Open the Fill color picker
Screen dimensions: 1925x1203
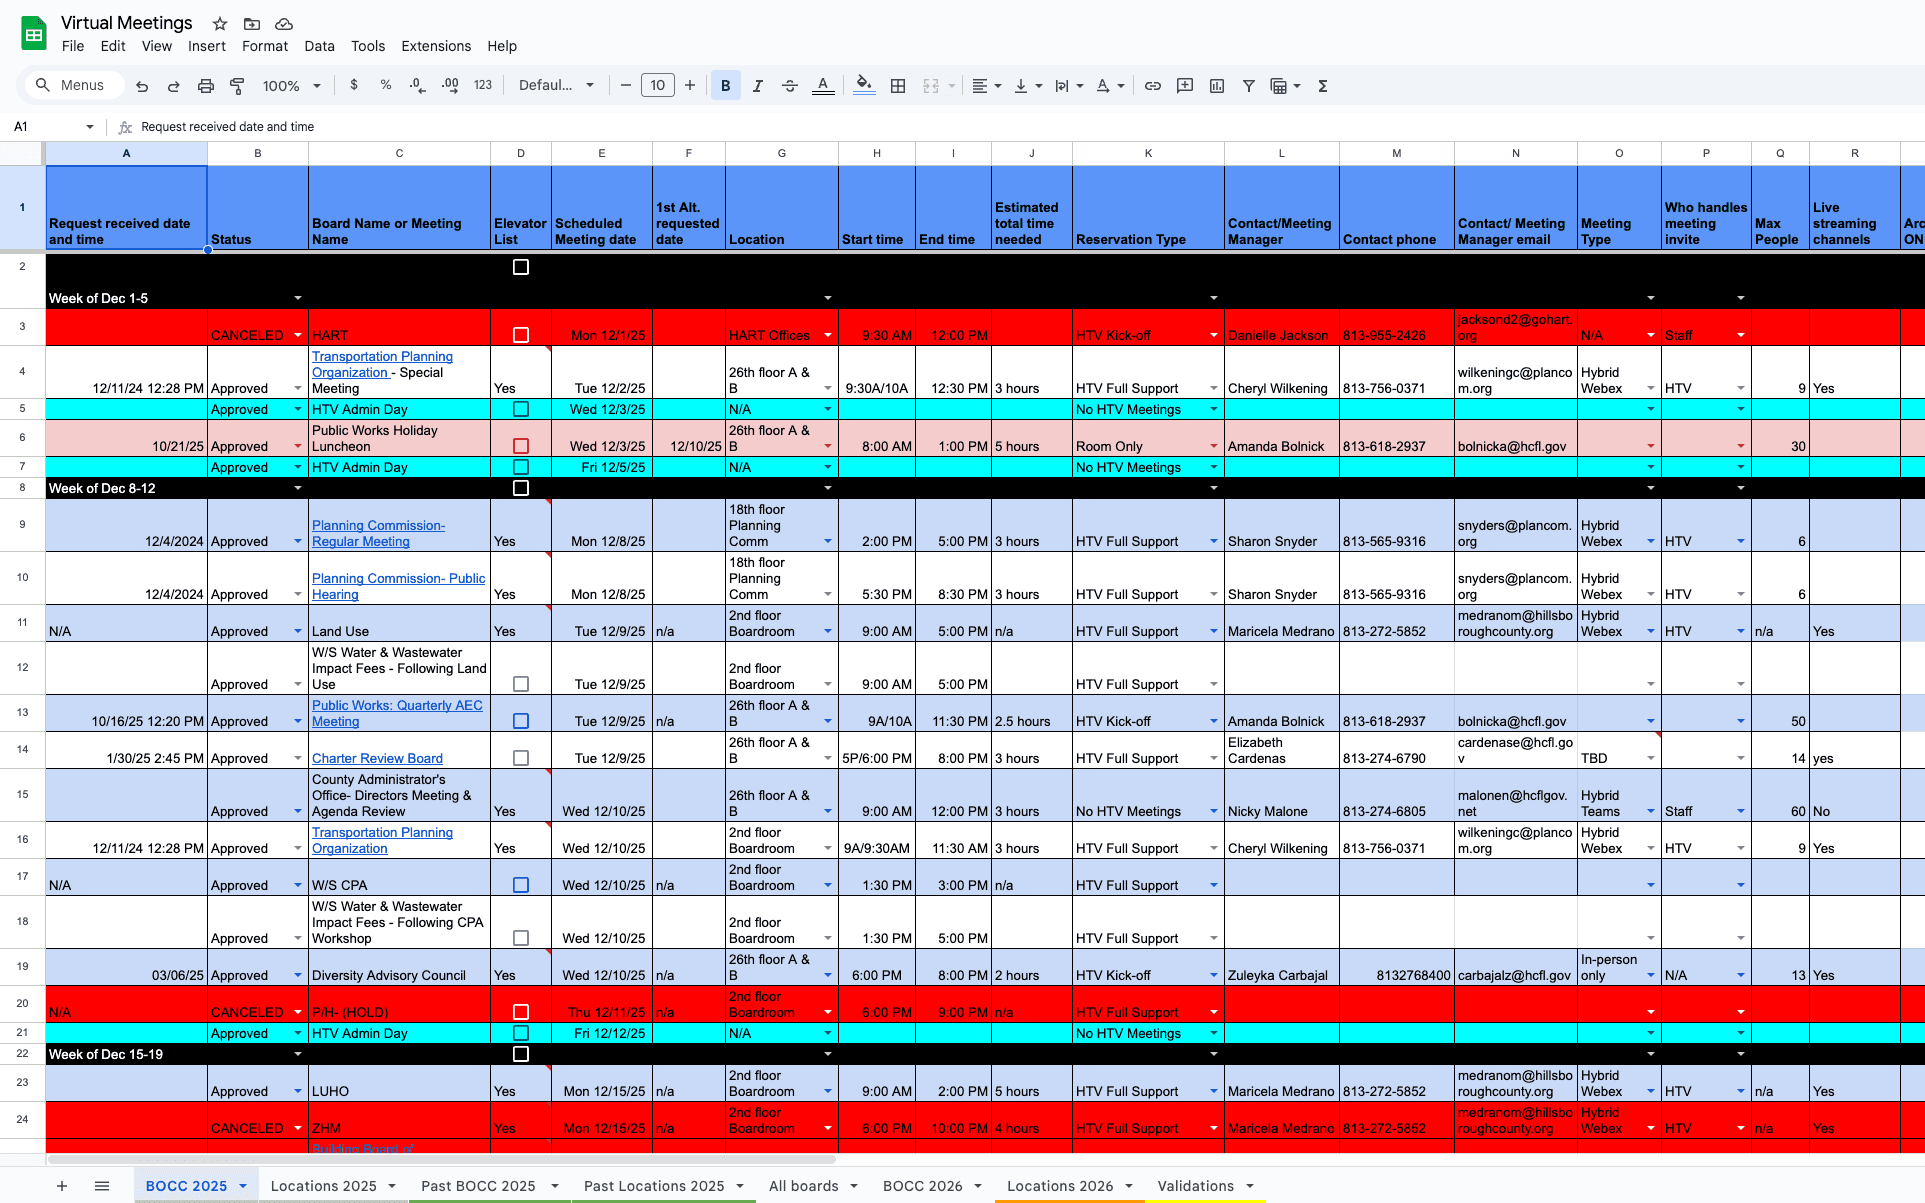click(x=864, y=86)
